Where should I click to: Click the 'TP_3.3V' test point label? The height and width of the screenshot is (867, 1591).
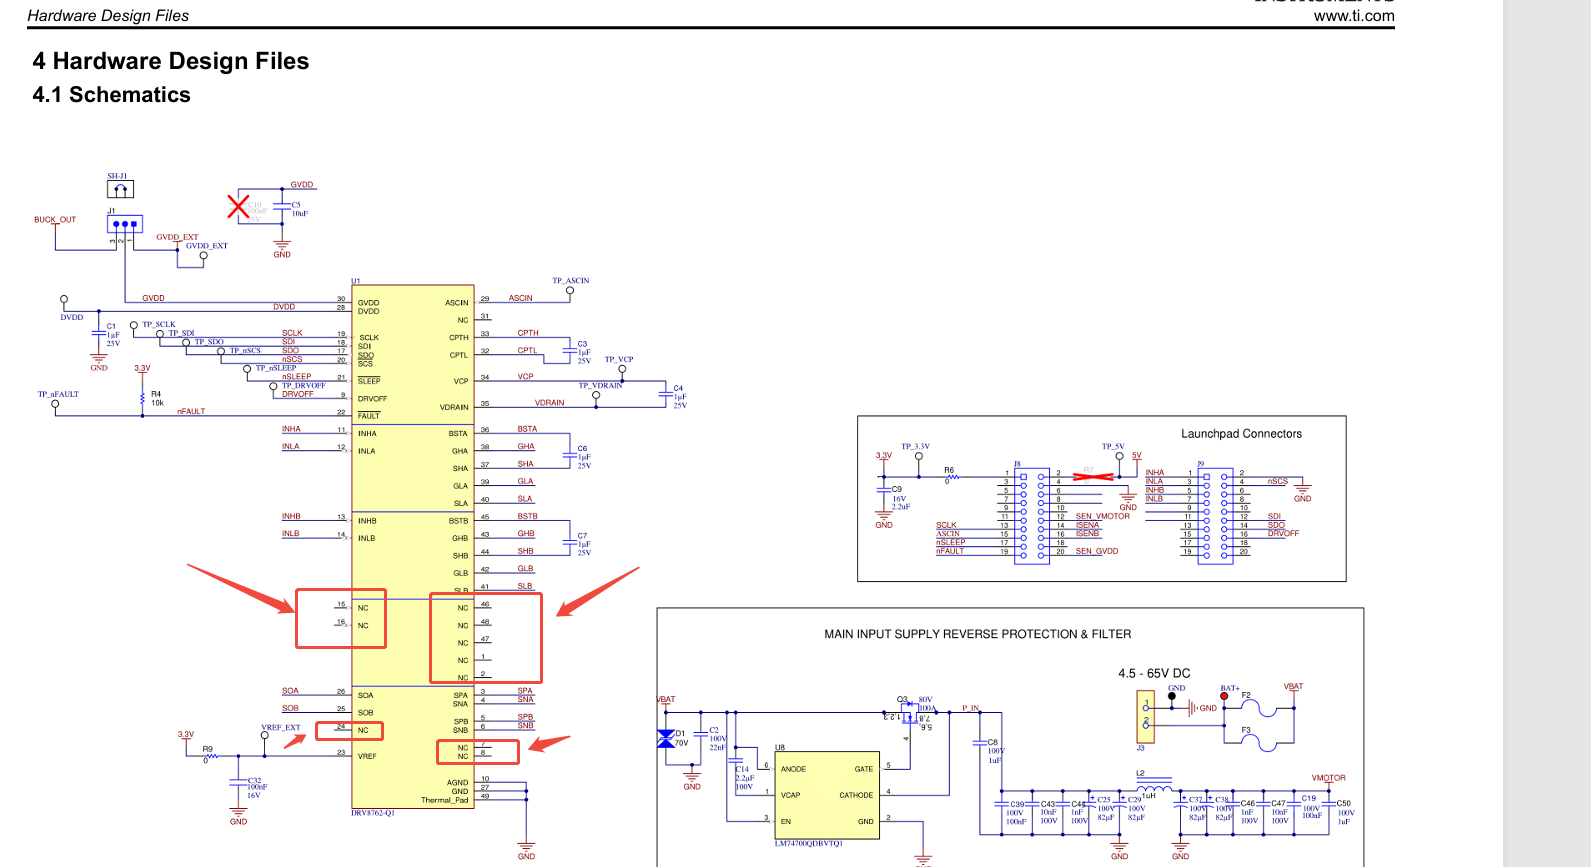[915, 447]
